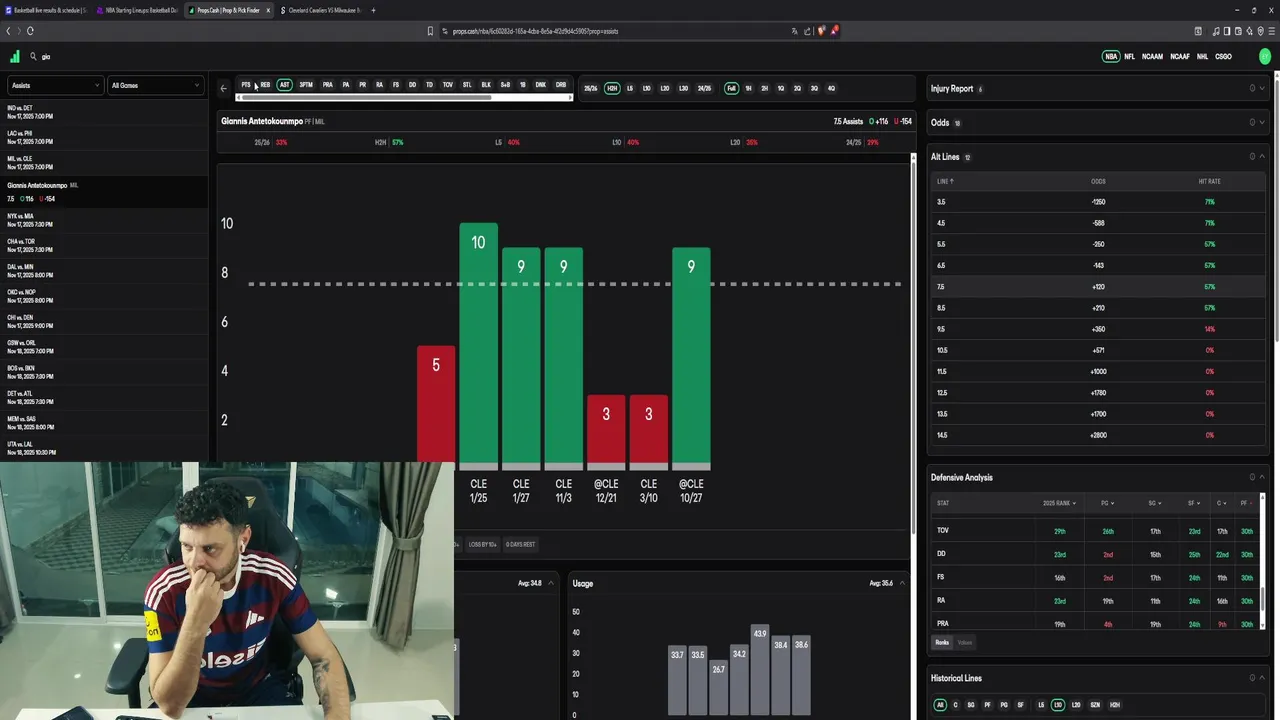Click the 0 DAYS REST filter tag
1280x720 pixels.
520,544
